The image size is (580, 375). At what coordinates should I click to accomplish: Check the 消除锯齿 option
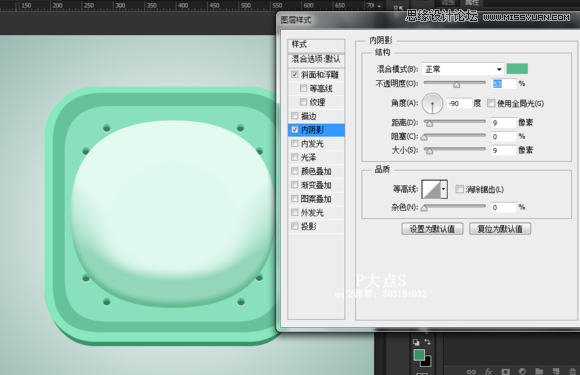[x=459, y=189]
